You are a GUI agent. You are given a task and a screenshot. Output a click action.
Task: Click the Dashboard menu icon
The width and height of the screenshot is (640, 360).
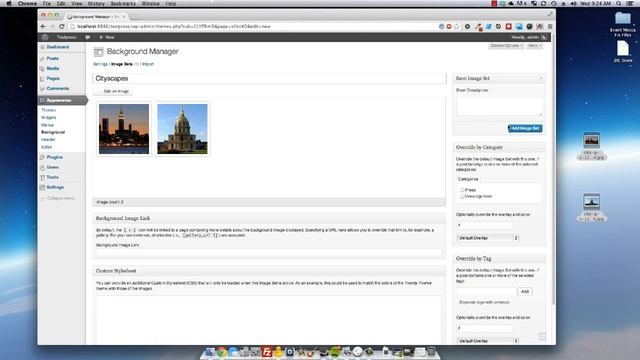pos(42,47)
